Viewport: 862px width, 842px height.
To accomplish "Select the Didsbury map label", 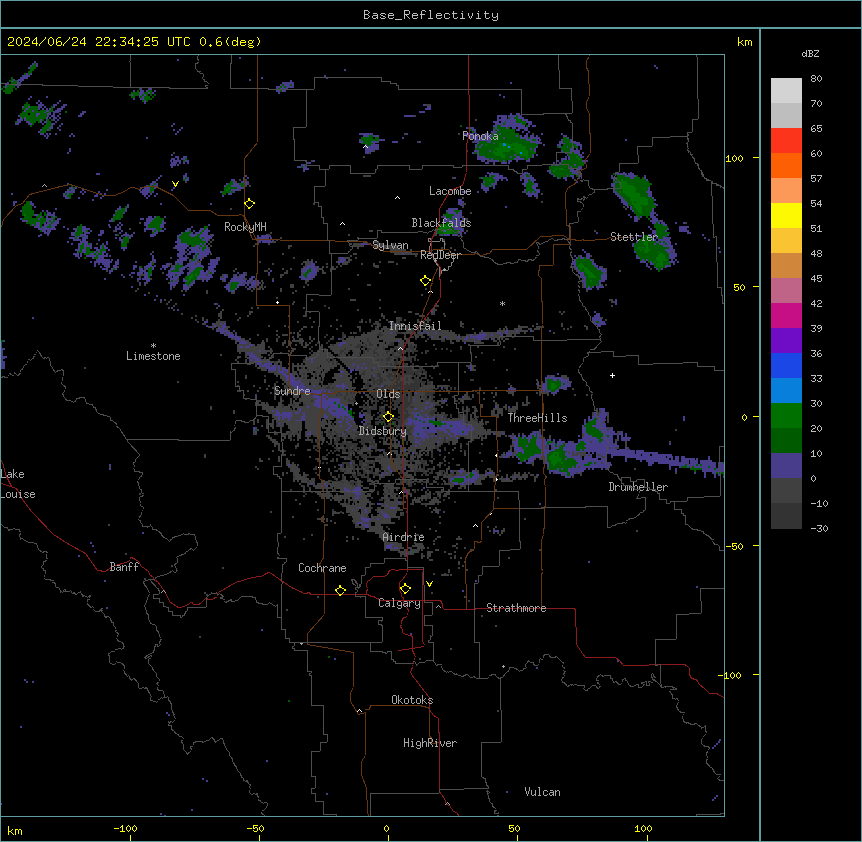I will 383,431.
